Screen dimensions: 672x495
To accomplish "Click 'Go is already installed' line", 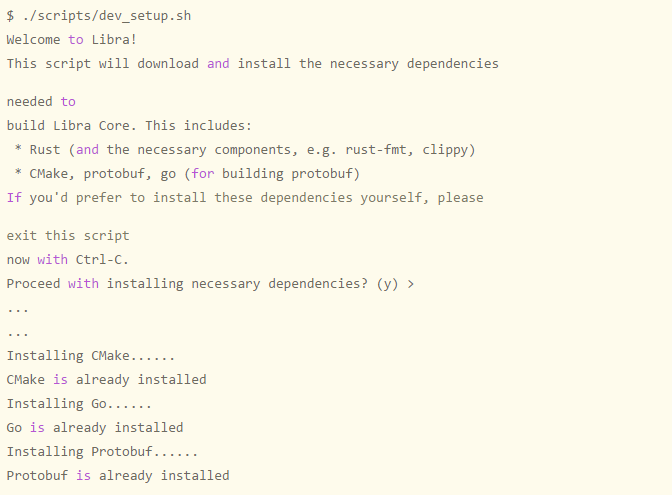I will [x=95, y=428].
